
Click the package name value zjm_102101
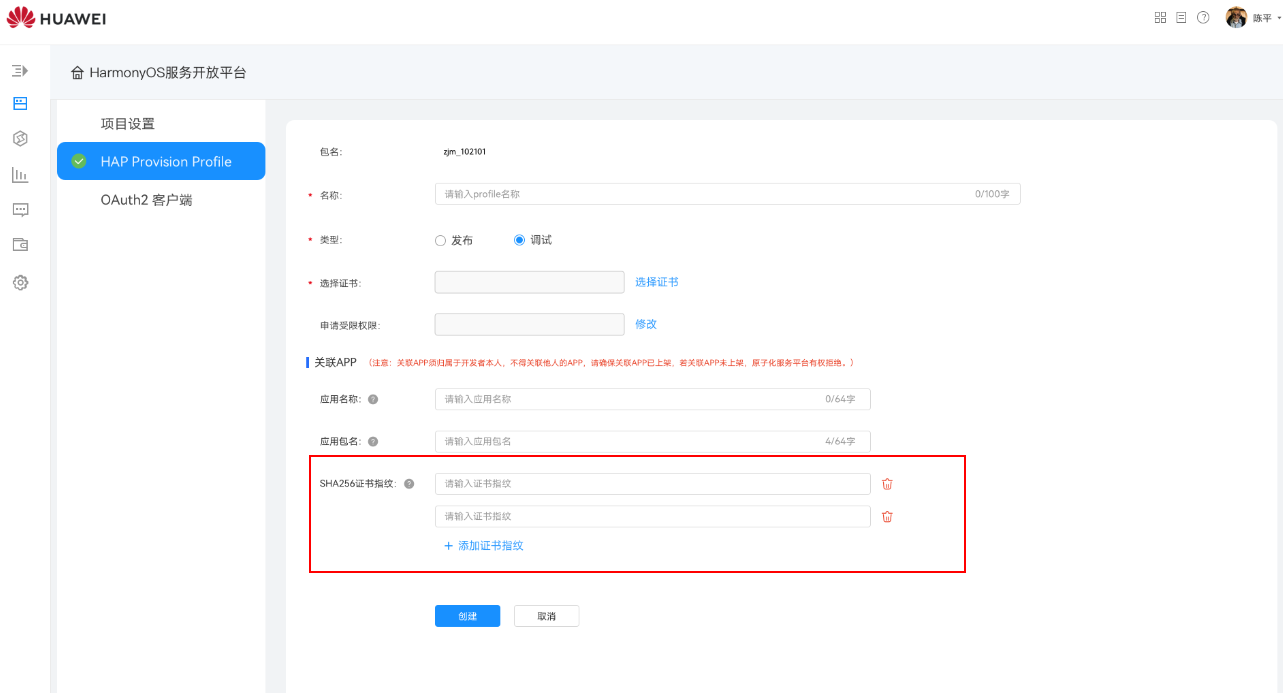coord(465,152)
